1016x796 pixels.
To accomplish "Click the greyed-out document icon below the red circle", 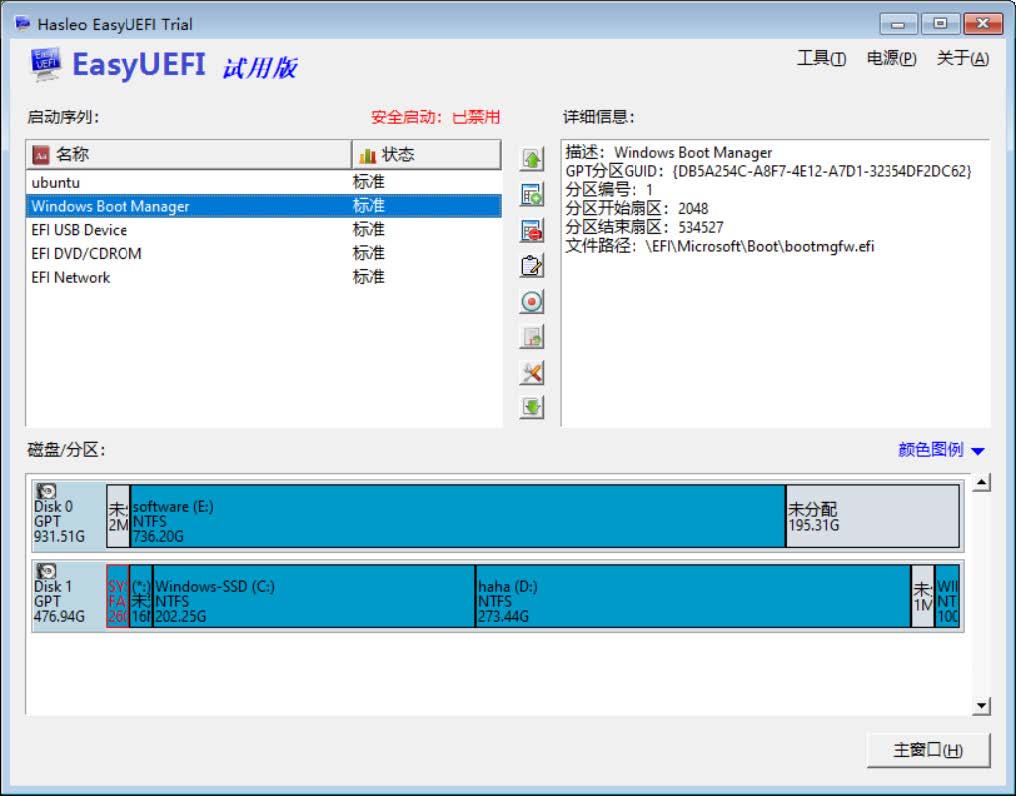I will [x=531, y=337].
